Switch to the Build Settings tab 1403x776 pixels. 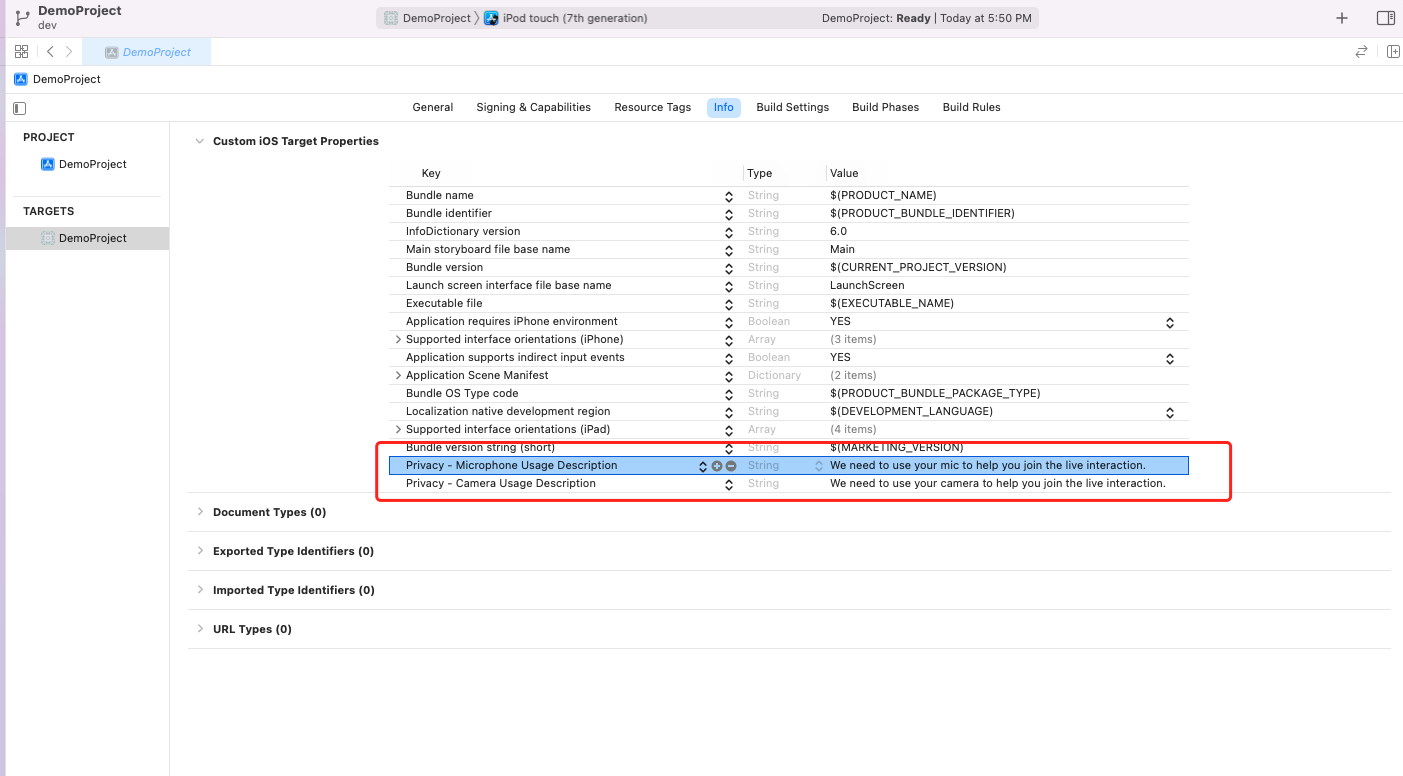pyautogui.click(x=793, y=107)
